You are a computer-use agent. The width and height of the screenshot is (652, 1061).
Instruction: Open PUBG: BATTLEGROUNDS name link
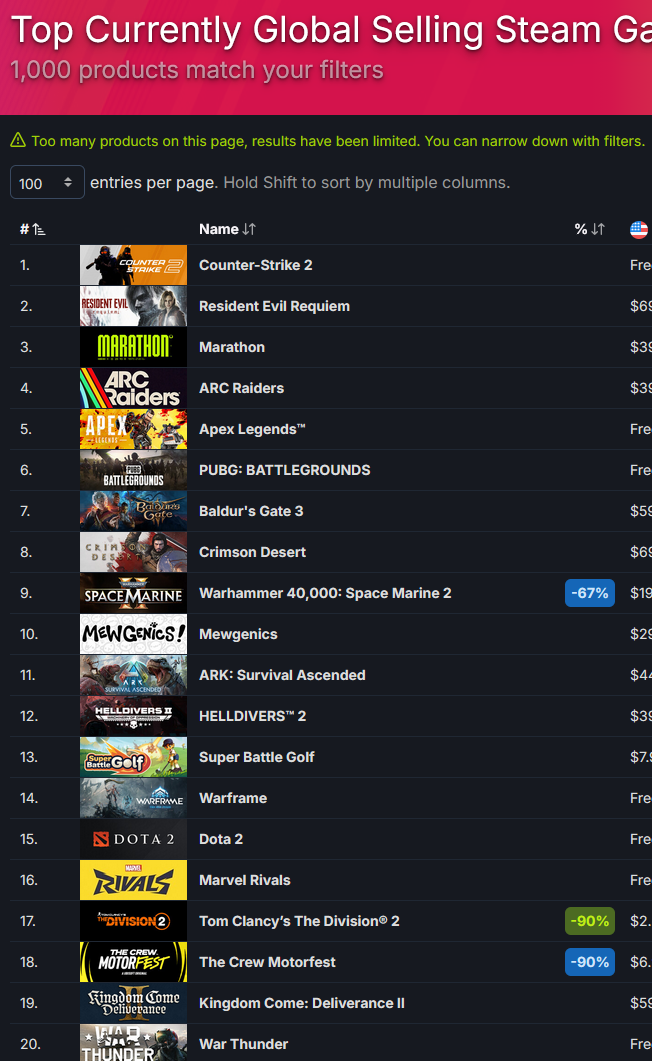tap(285, 470)
